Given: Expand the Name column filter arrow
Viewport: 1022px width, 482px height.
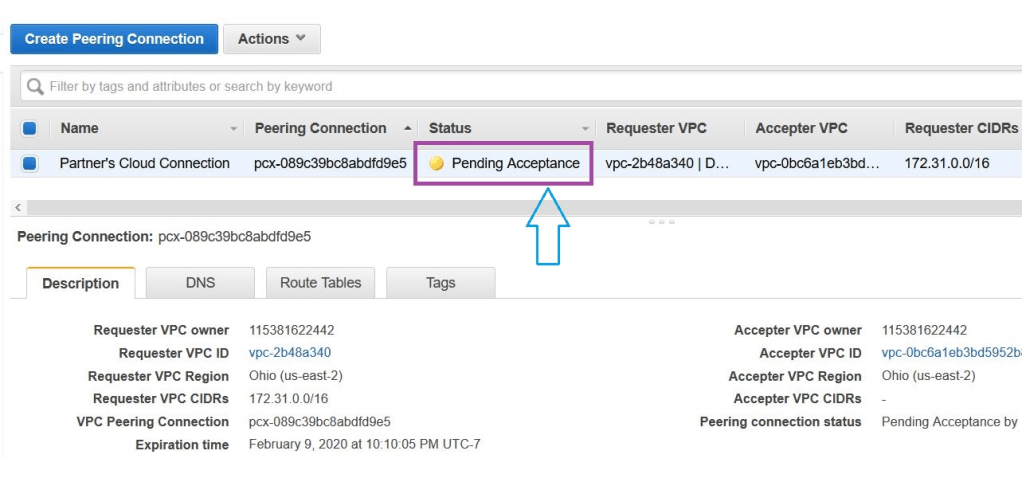Looking at the screenshot, I should pyautogui.click(x=234, y=129).
